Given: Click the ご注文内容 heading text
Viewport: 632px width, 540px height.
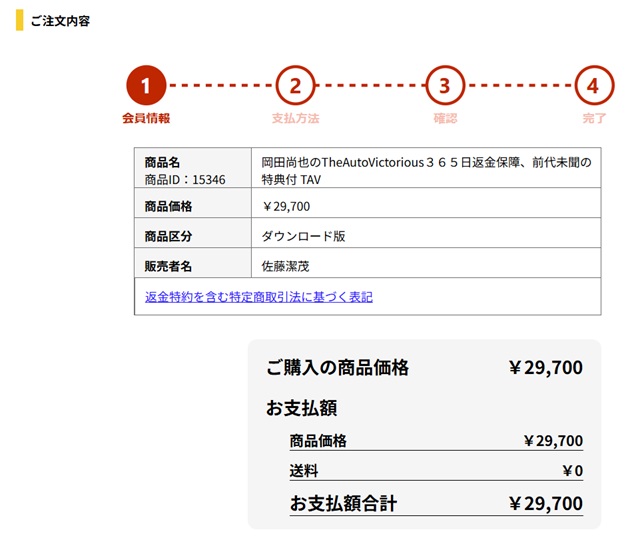Looking at the screenshot, I should click(x=60, y=21).
